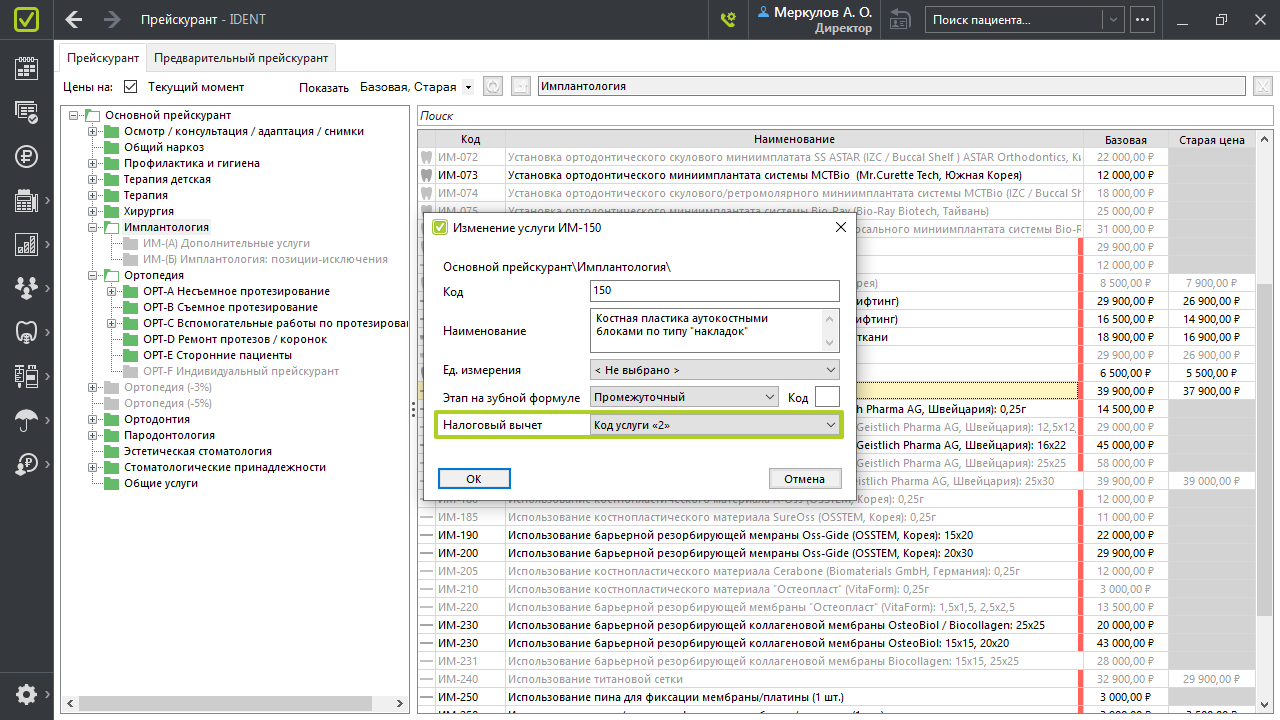Click into the Код input field with 150
The image size is (1280, 720).
[715, 291]
